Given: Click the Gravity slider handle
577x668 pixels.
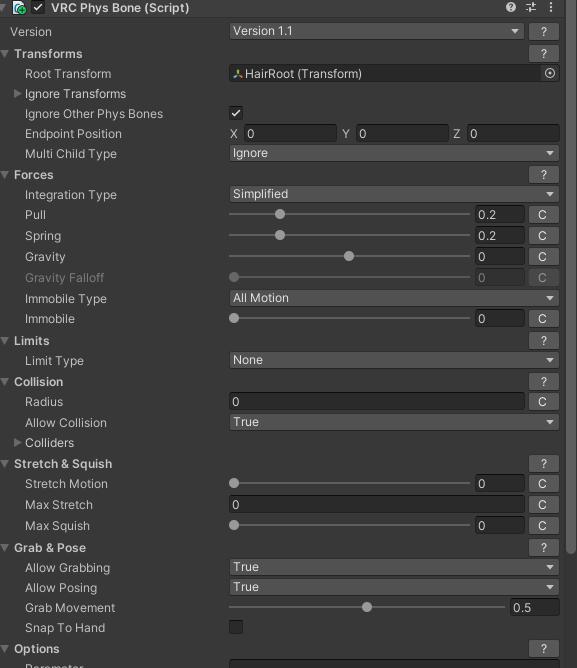Looking at the screenshot, I should point(349,256).
